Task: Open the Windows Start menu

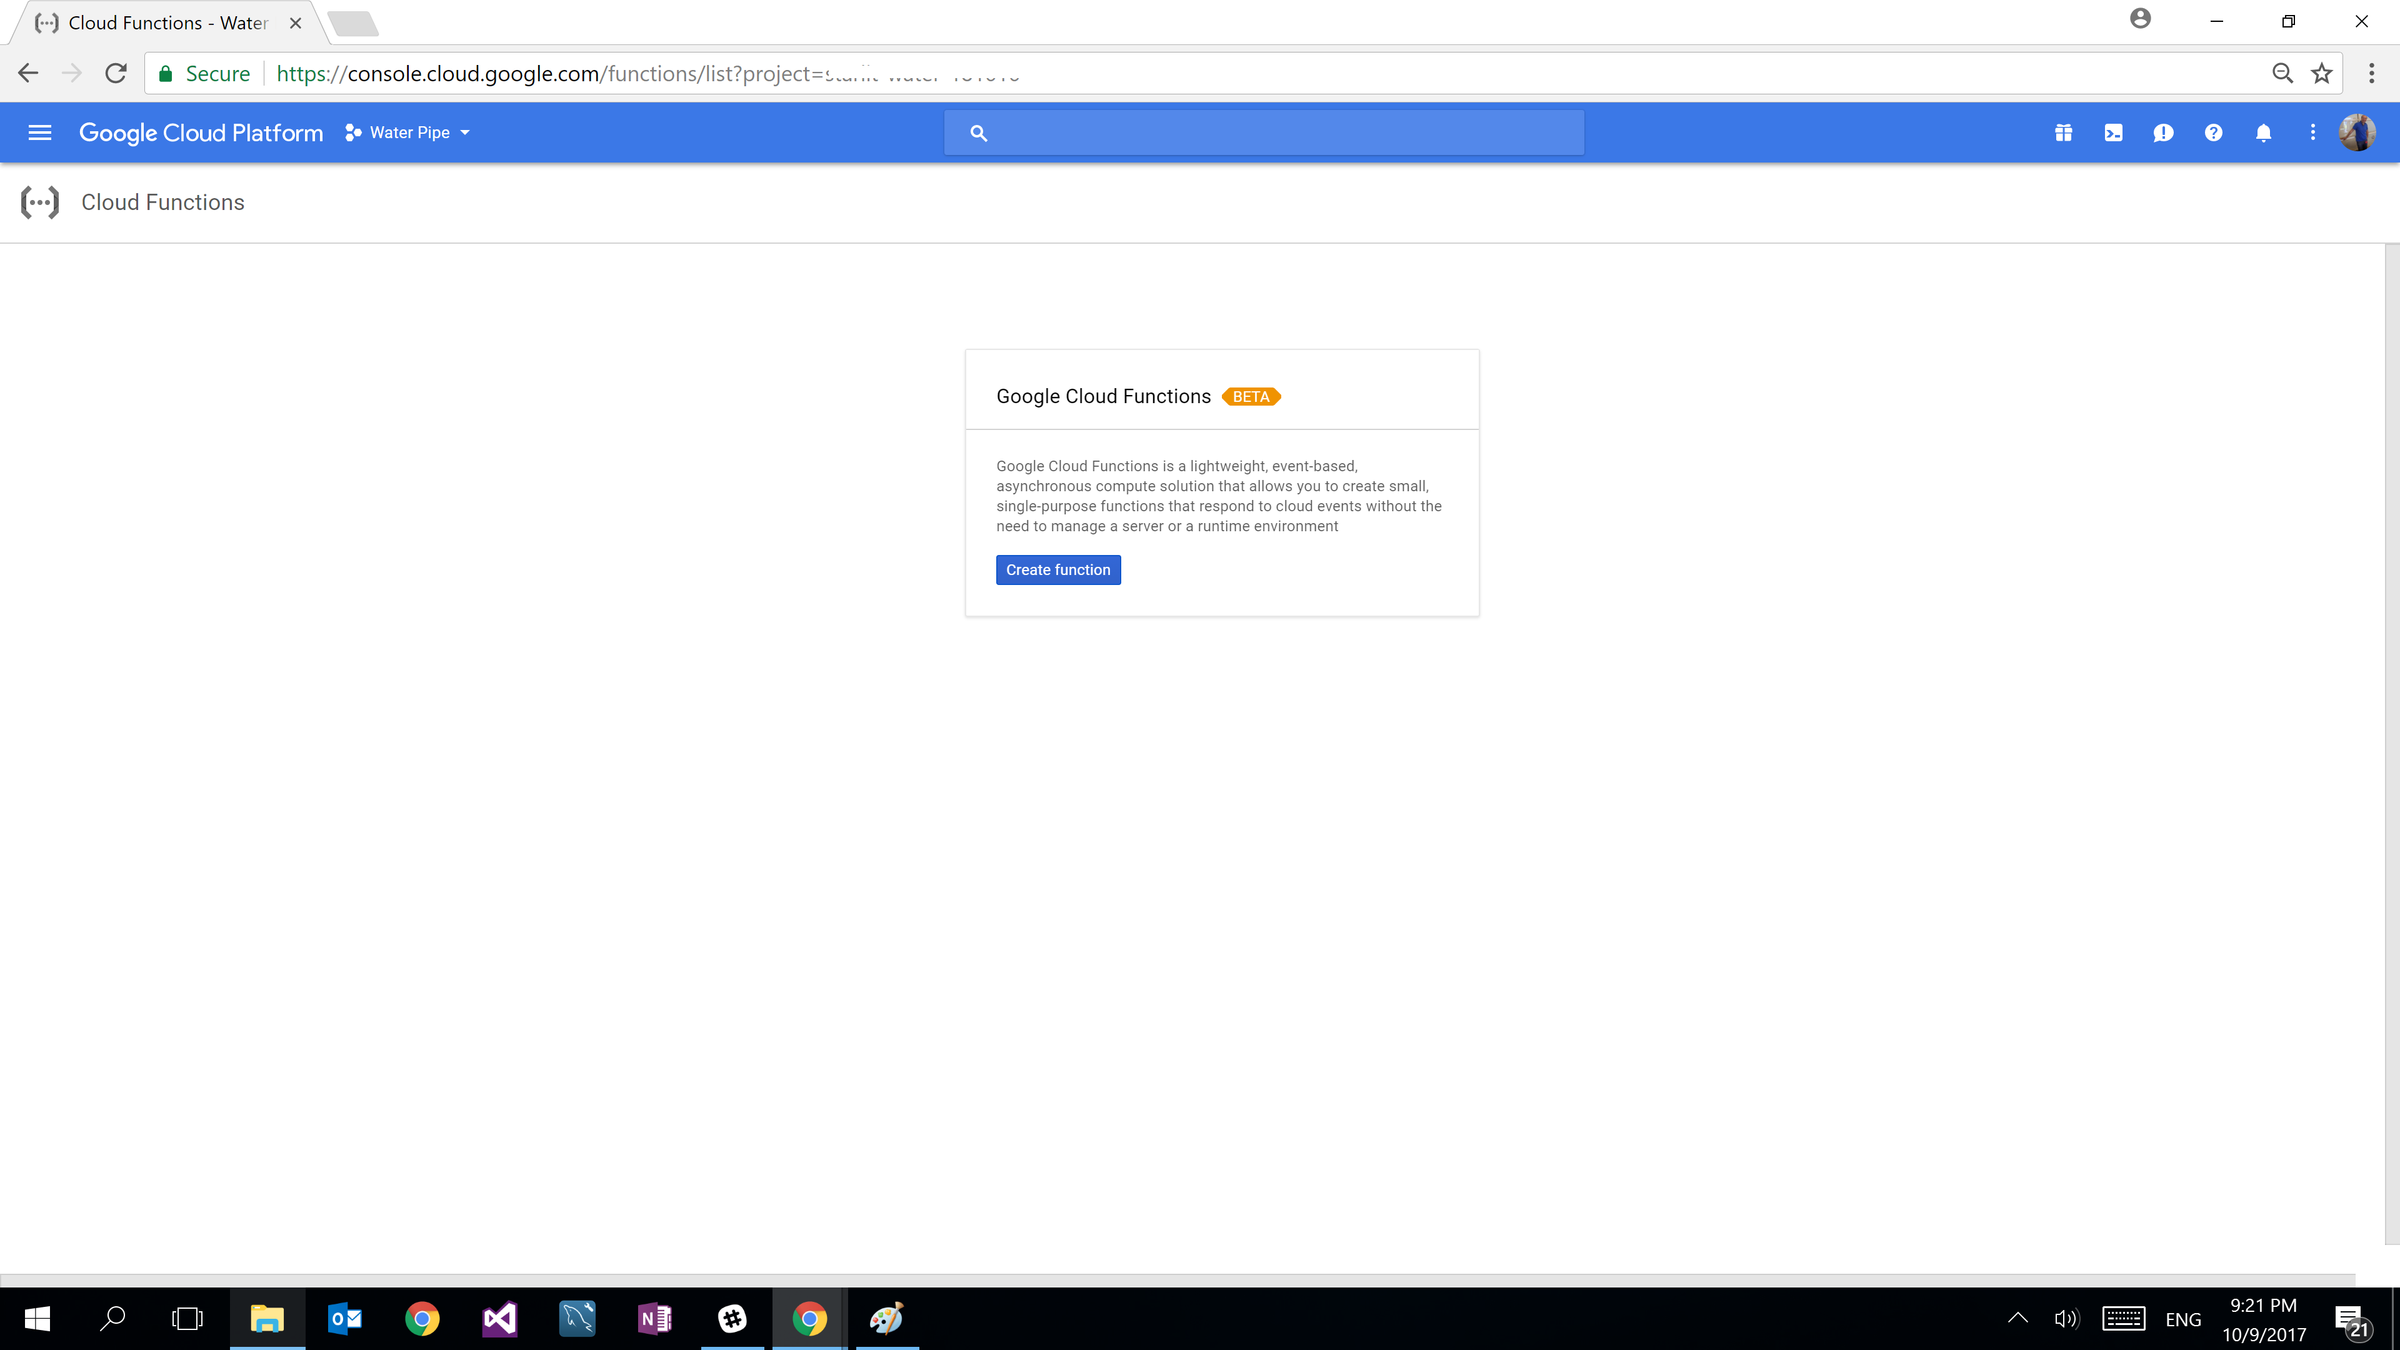Action: (x=37, y=1319)
